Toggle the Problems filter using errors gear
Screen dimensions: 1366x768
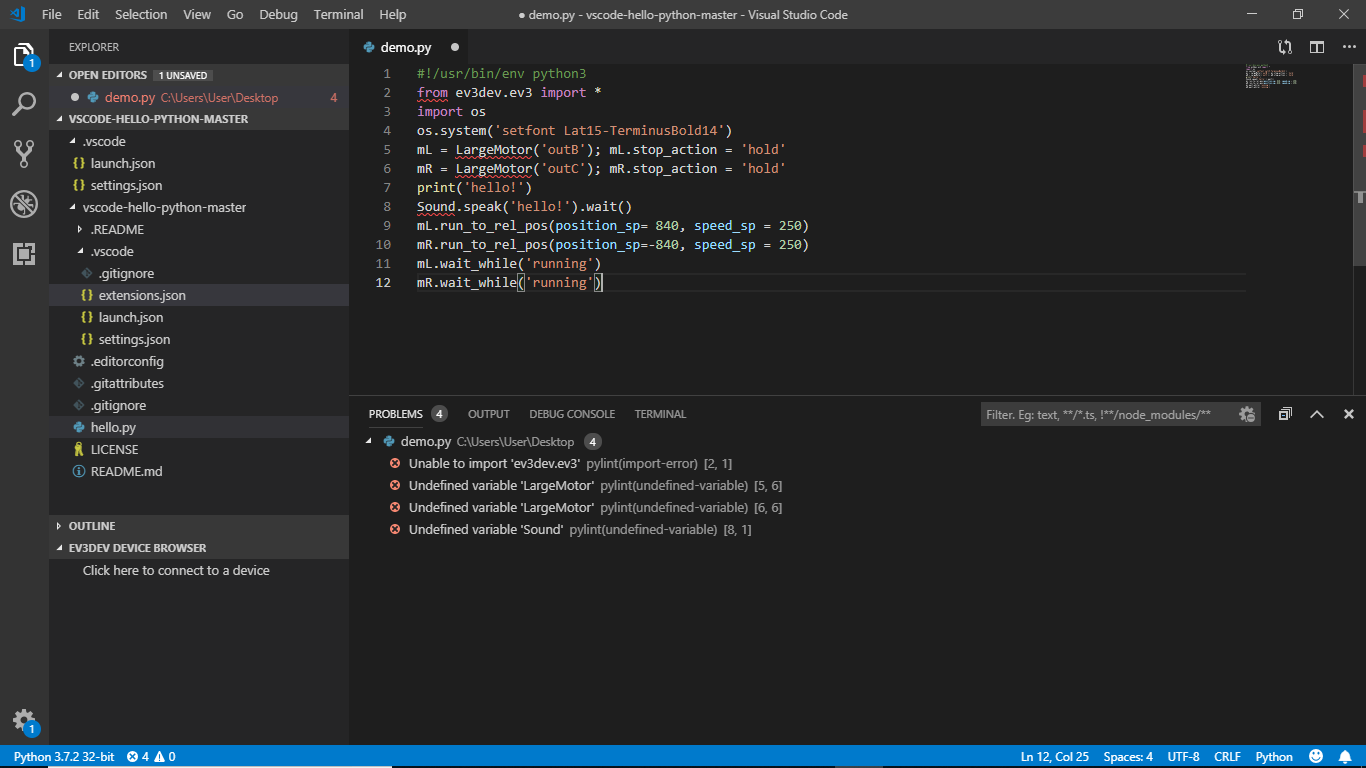click(1246, 413)
